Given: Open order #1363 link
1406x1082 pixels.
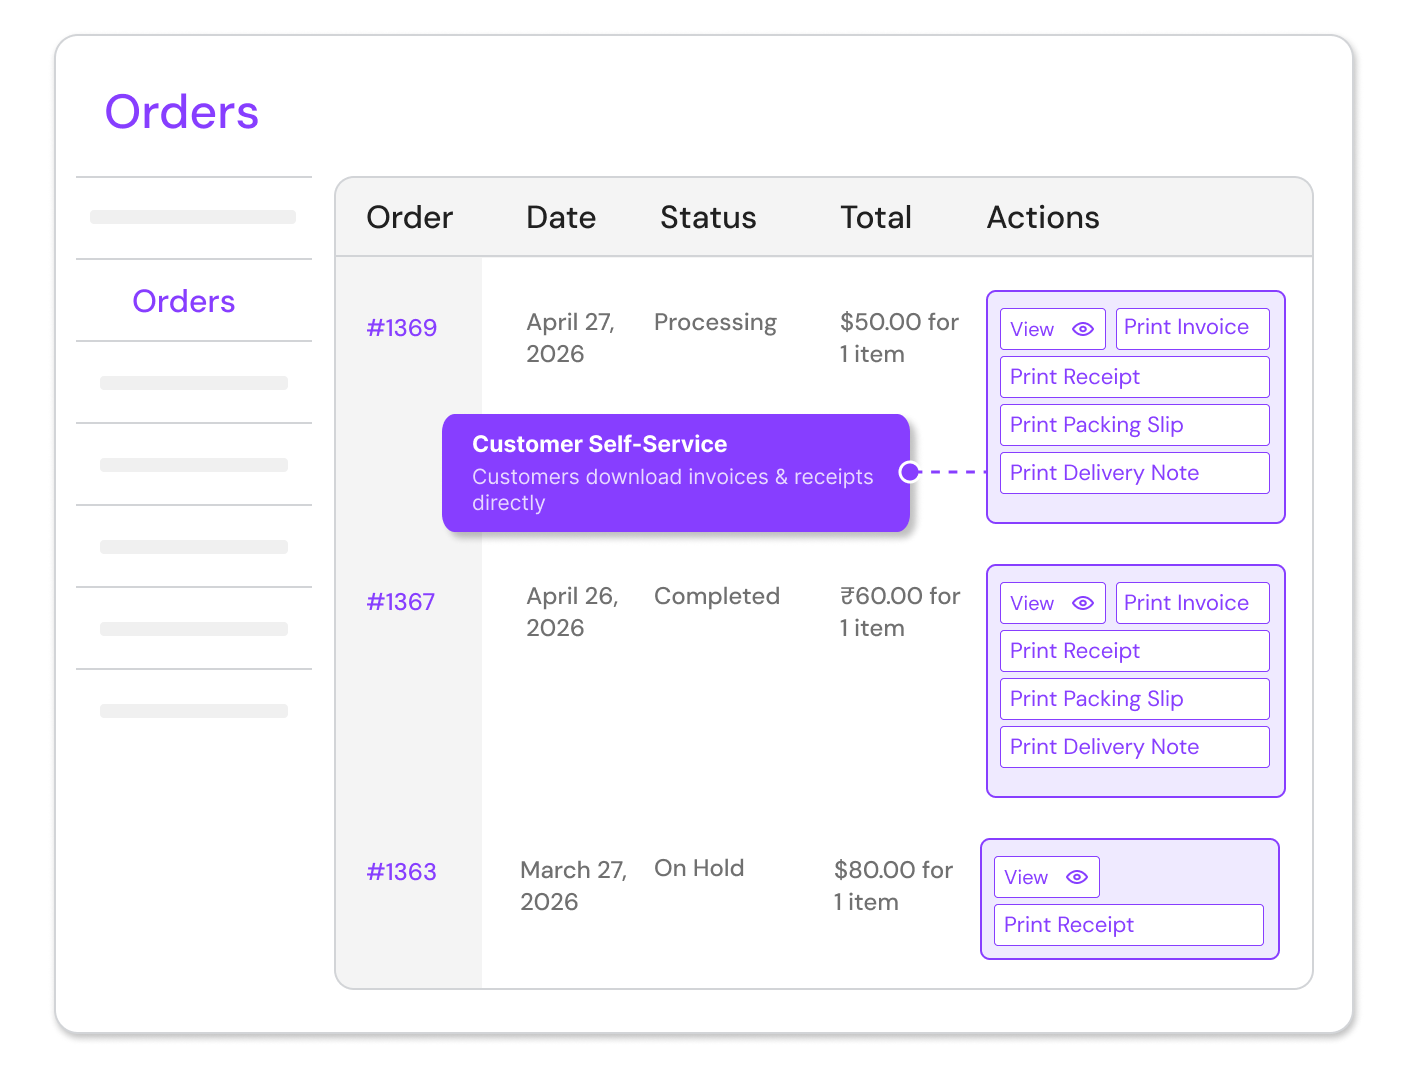Looking at the screenshot, I should (401, 872).
